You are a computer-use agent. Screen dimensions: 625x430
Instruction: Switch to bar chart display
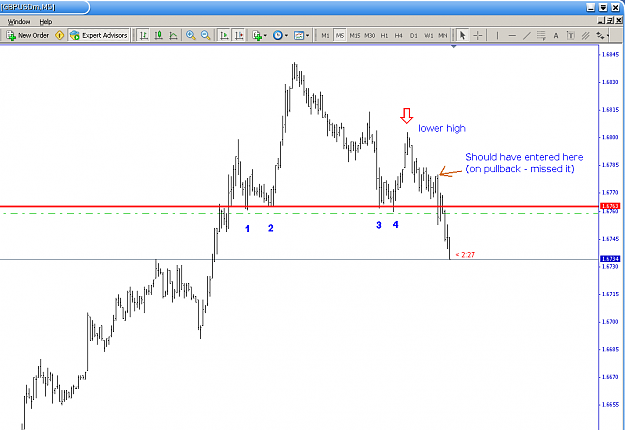click(x=144, y=35)
